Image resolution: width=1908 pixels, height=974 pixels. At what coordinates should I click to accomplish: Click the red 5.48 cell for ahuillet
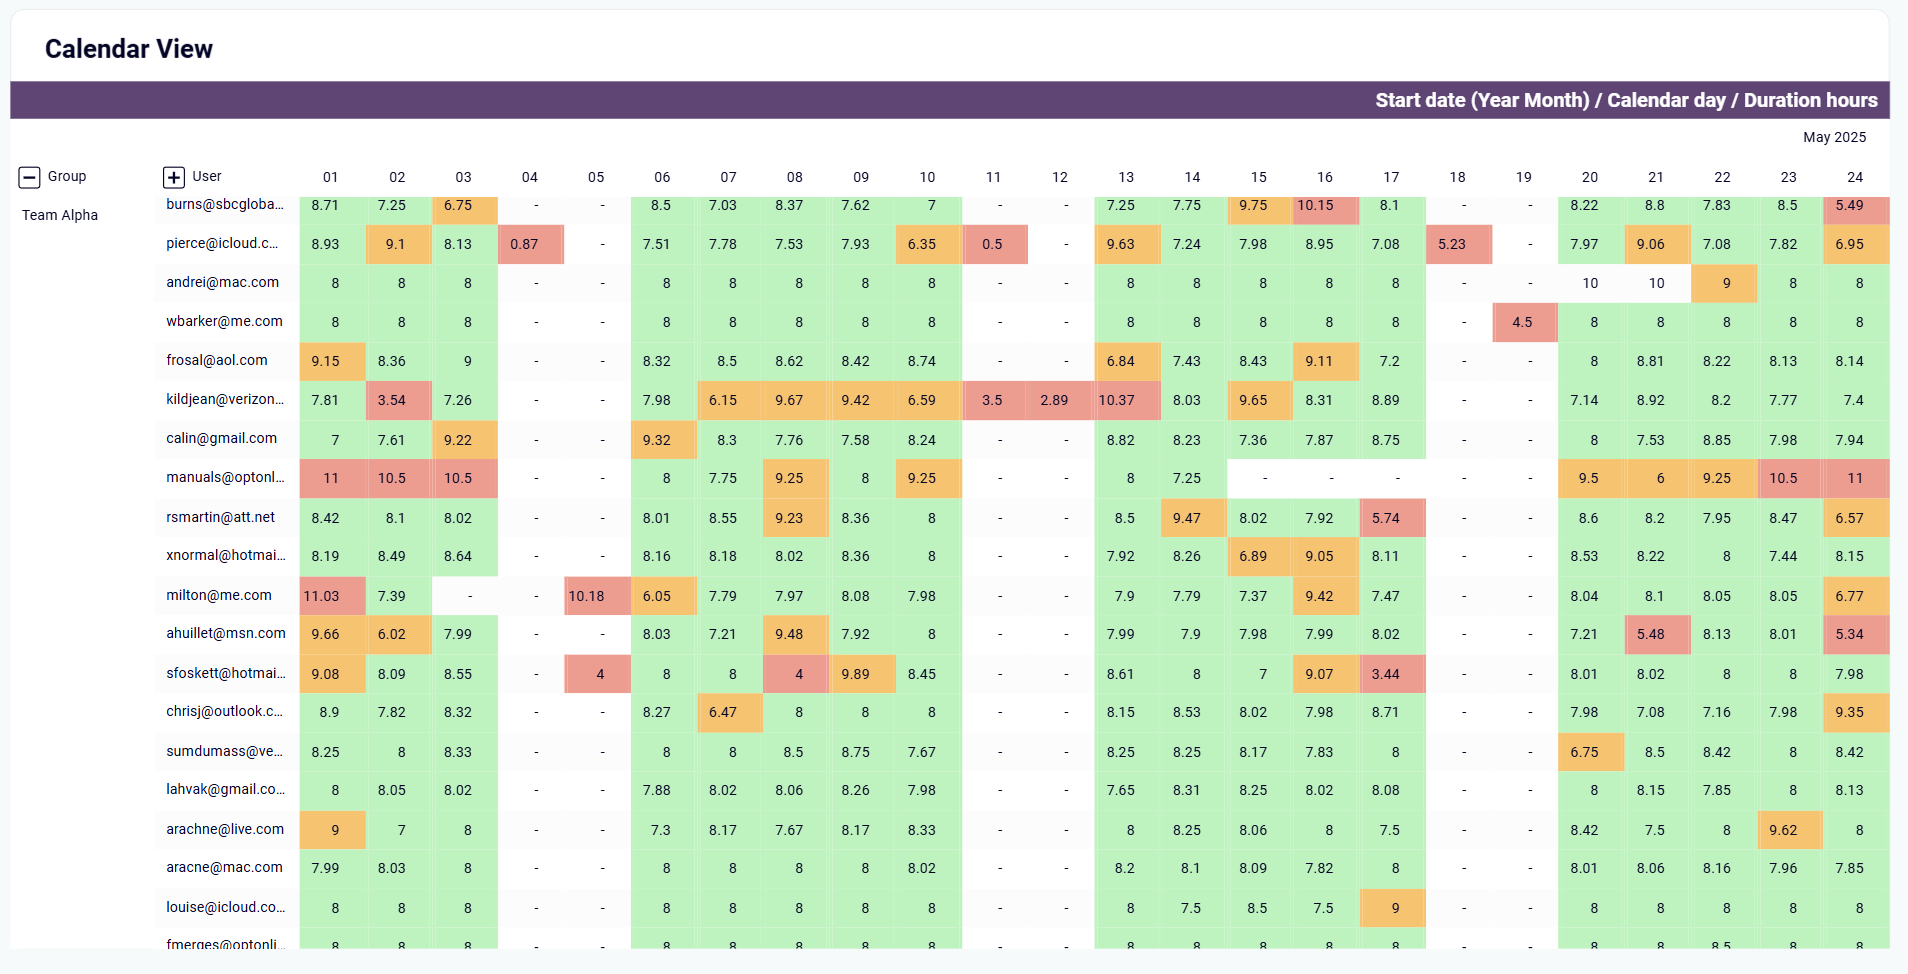click(1658, 634)
